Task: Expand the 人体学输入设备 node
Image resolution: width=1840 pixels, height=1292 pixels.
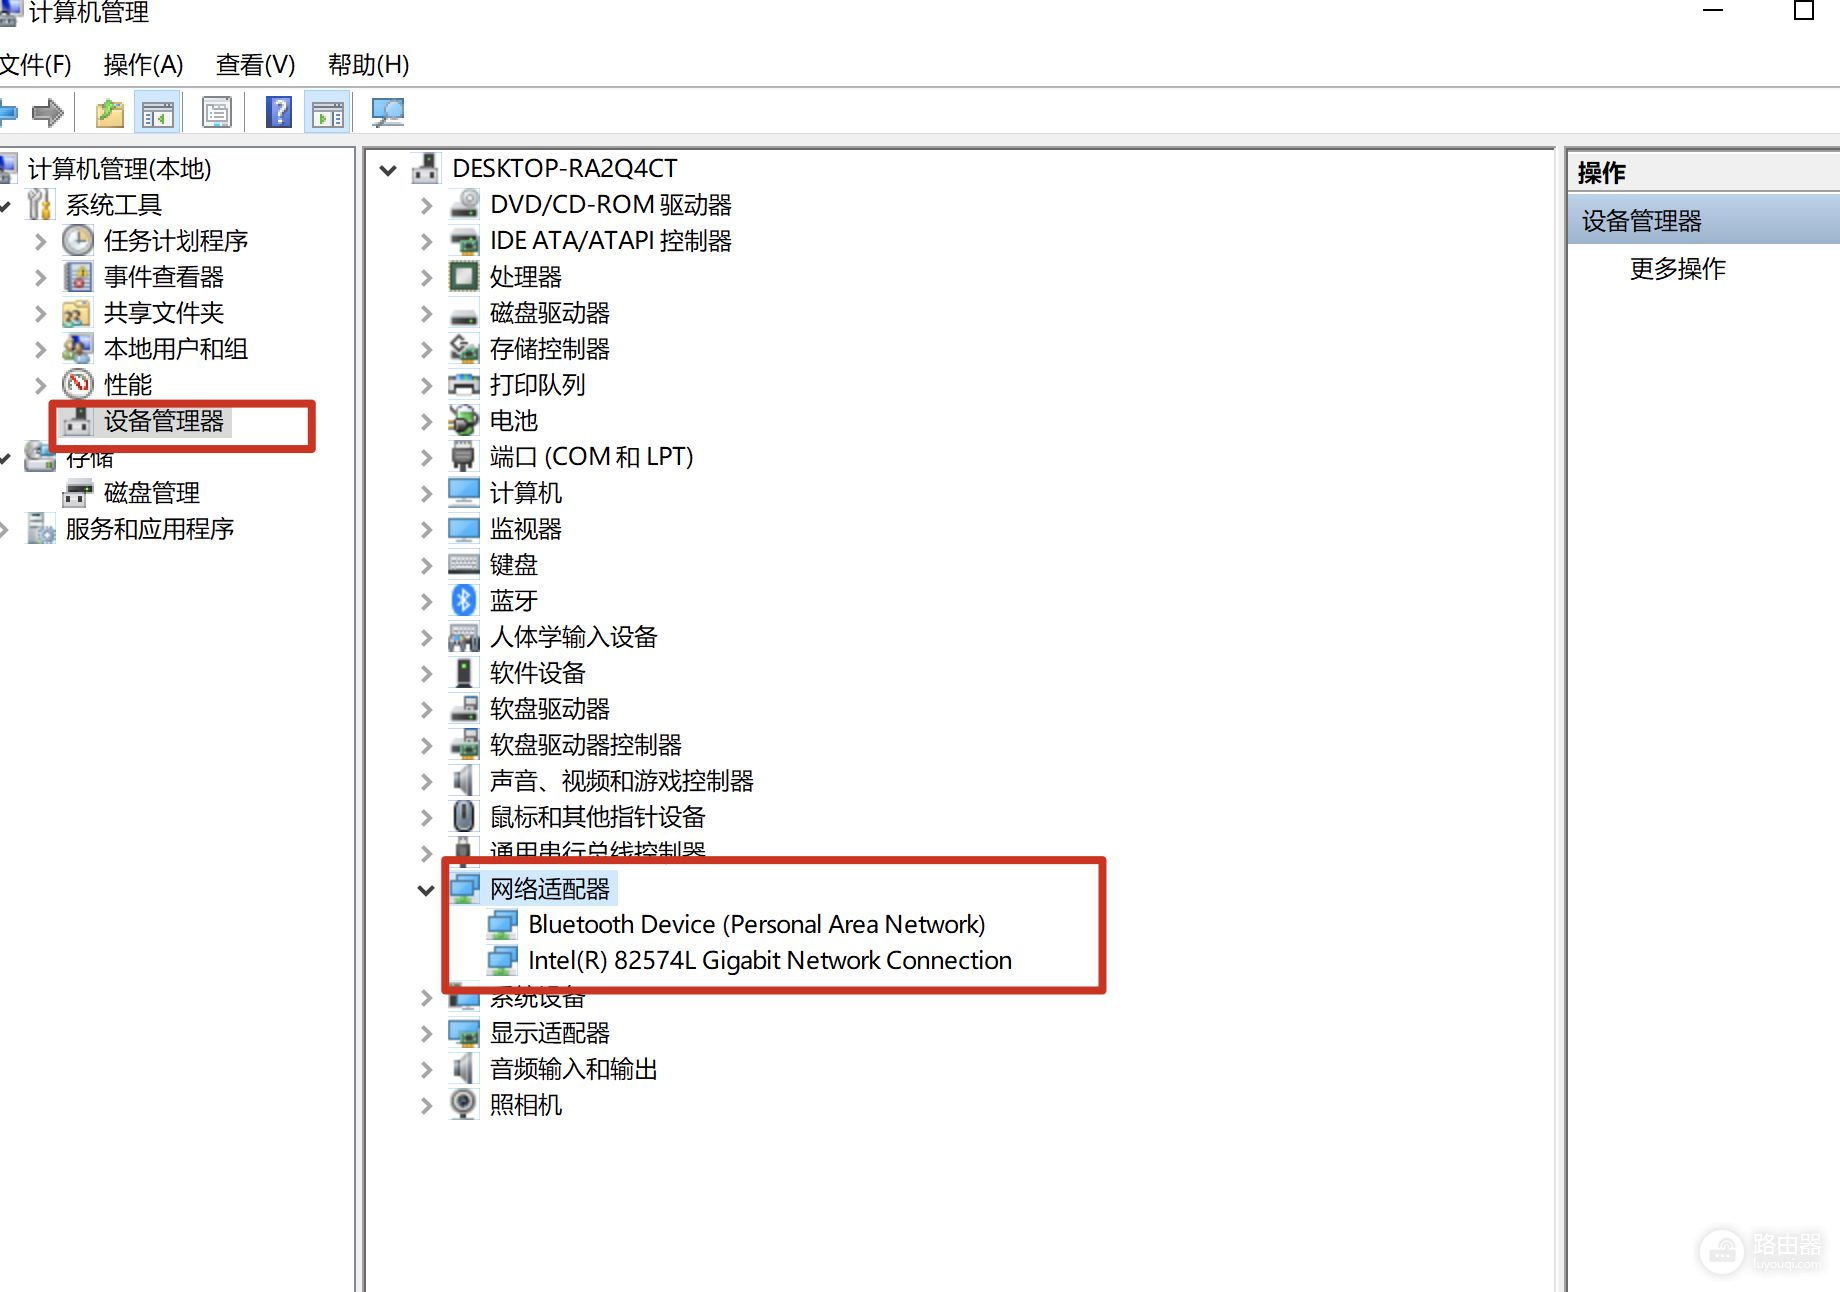Action: pos(426,637)
